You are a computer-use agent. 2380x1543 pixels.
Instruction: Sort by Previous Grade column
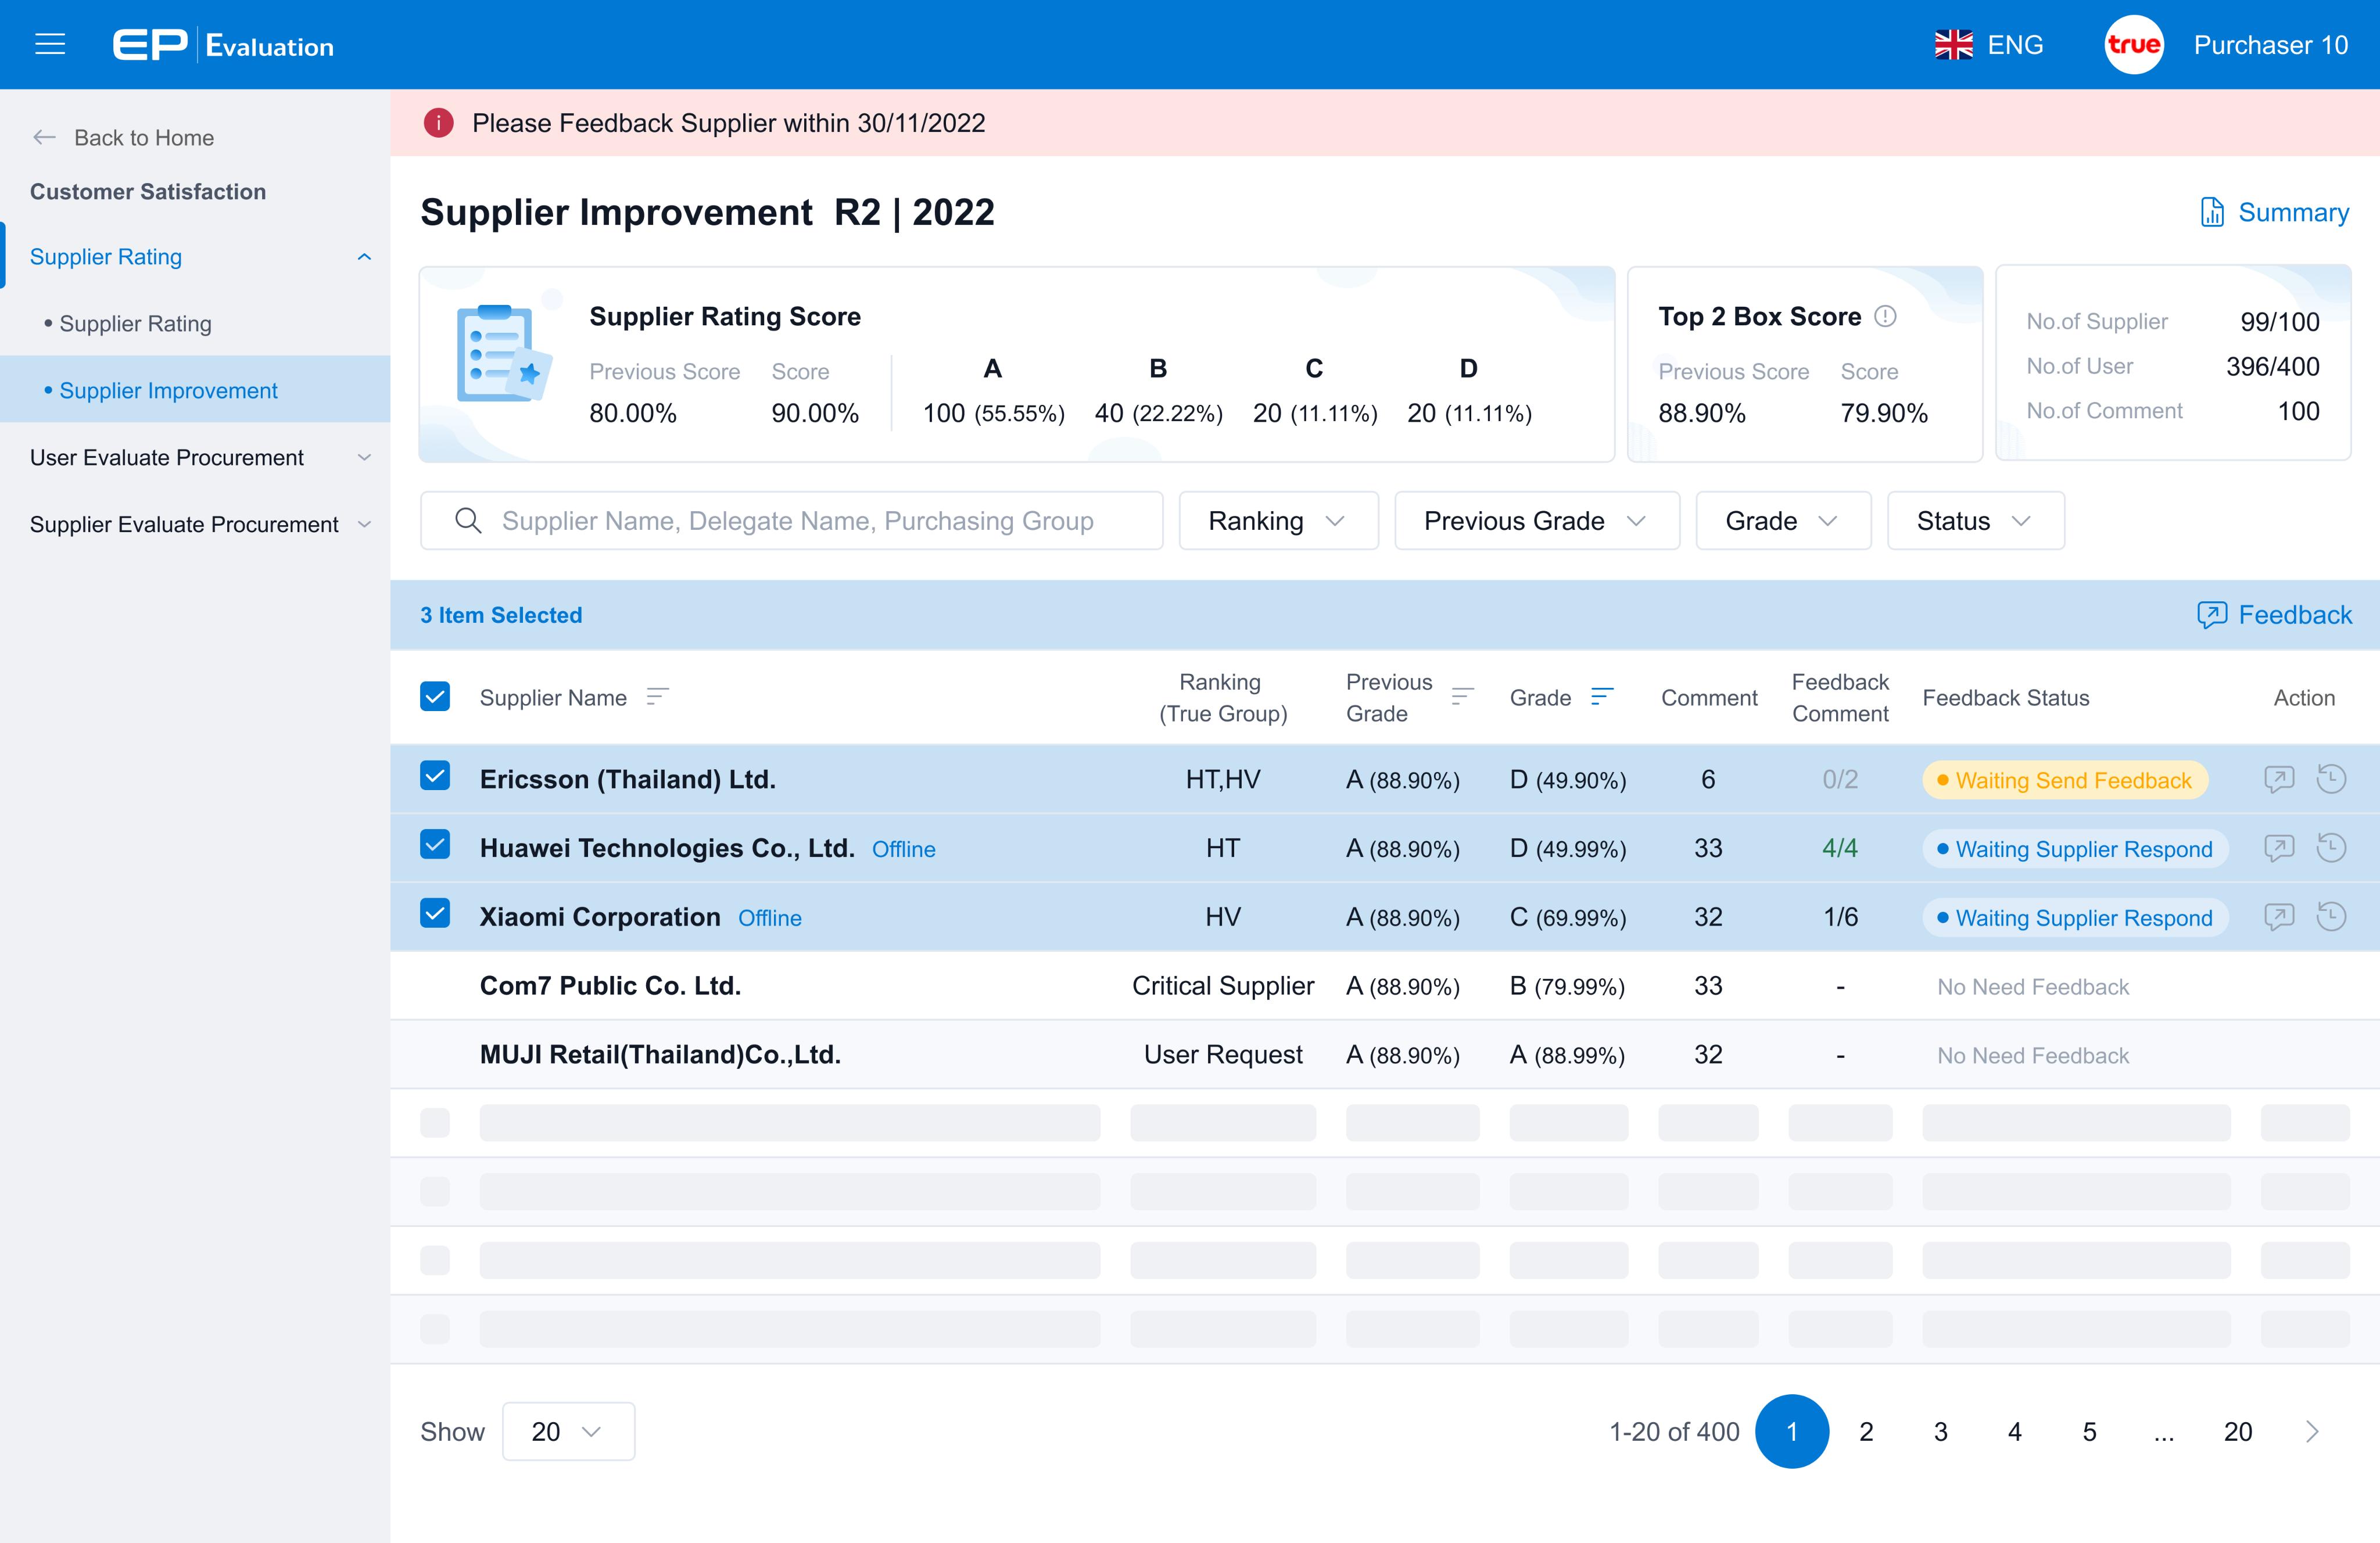[1462, 697]
